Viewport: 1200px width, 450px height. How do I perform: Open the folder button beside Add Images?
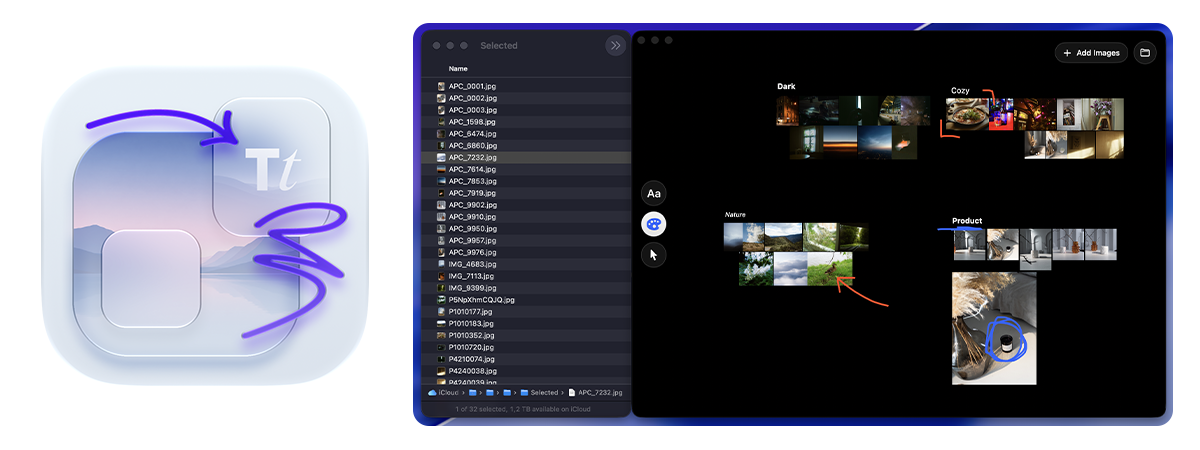click(x=1145, y=52)
